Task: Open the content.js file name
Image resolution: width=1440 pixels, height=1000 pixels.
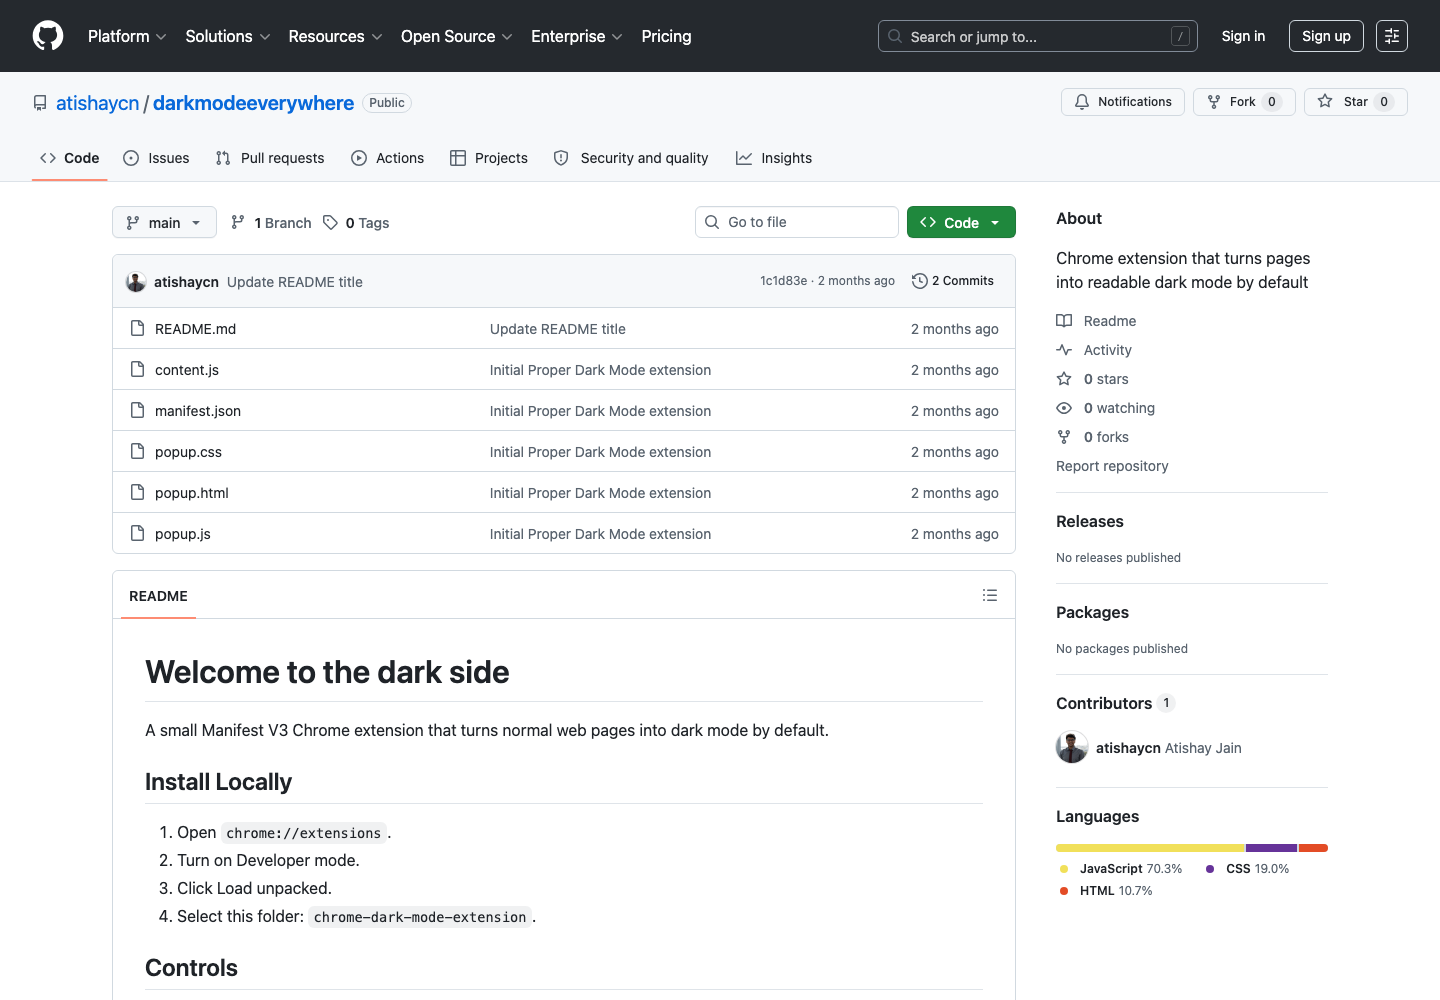Action: point(187,370)
